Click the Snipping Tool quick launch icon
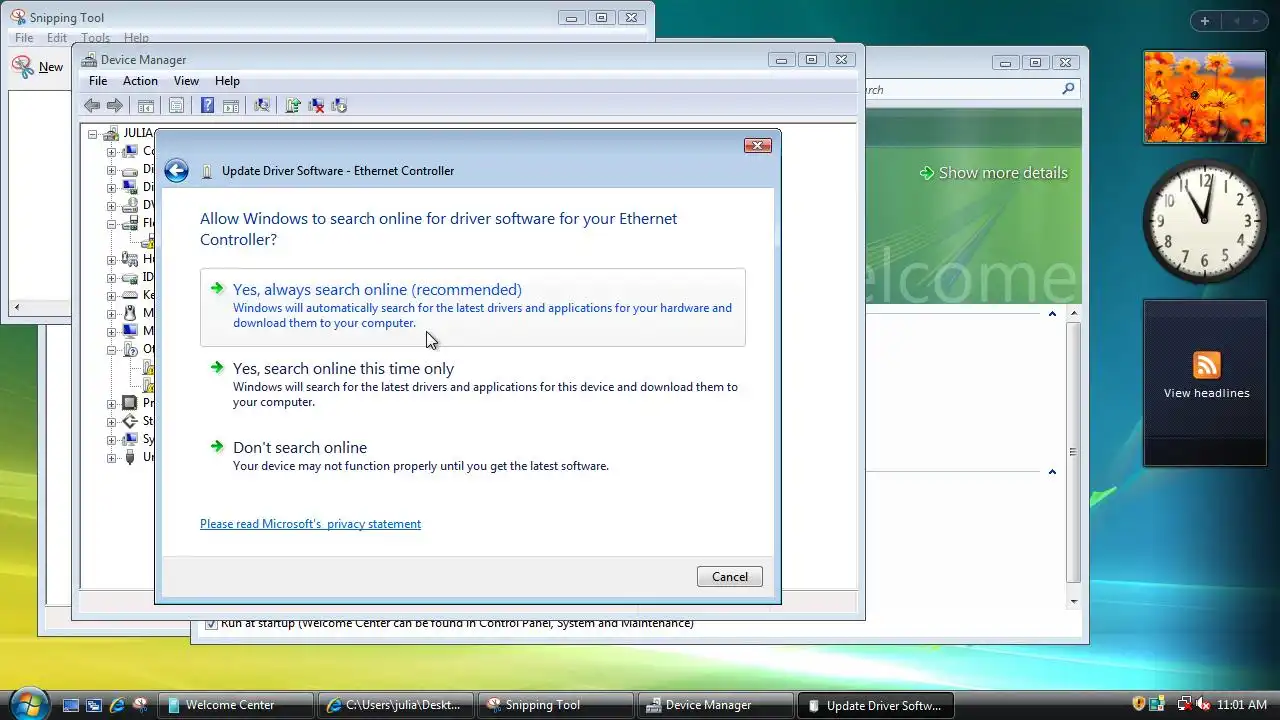This screenshot has width=1280, height=720. [x=140, y=705]
